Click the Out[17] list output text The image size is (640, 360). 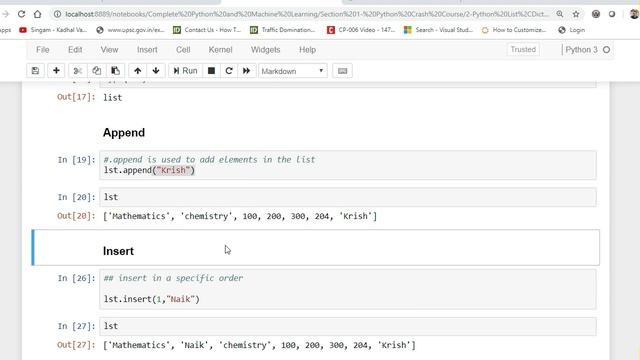point(113,98)
